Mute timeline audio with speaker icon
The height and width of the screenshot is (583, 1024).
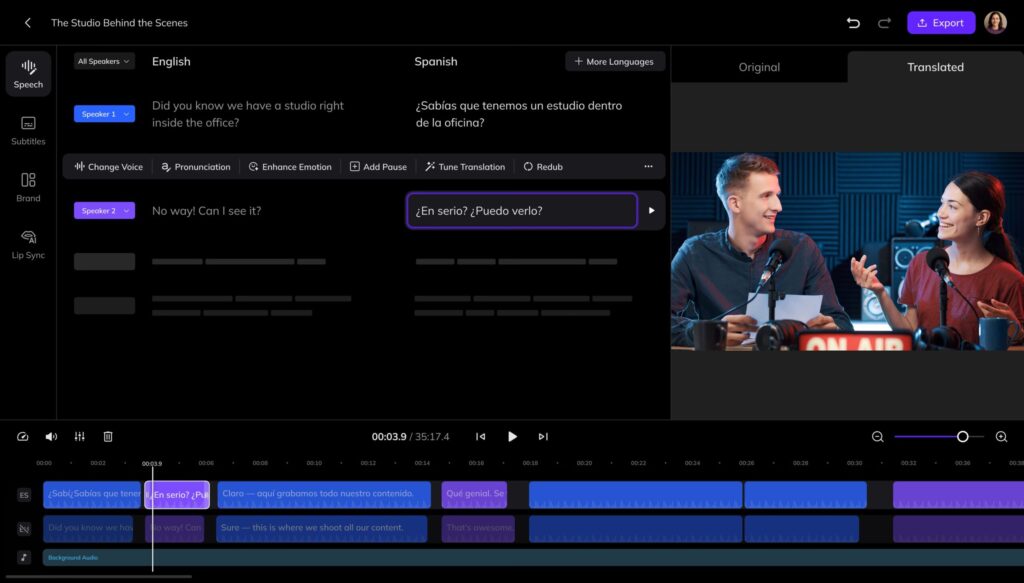(x=51, y=436)
